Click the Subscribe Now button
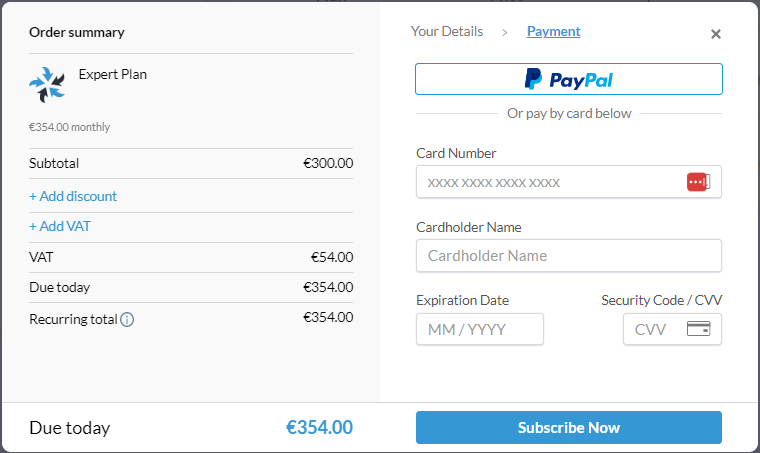760x453 pixels. (569, 427)
